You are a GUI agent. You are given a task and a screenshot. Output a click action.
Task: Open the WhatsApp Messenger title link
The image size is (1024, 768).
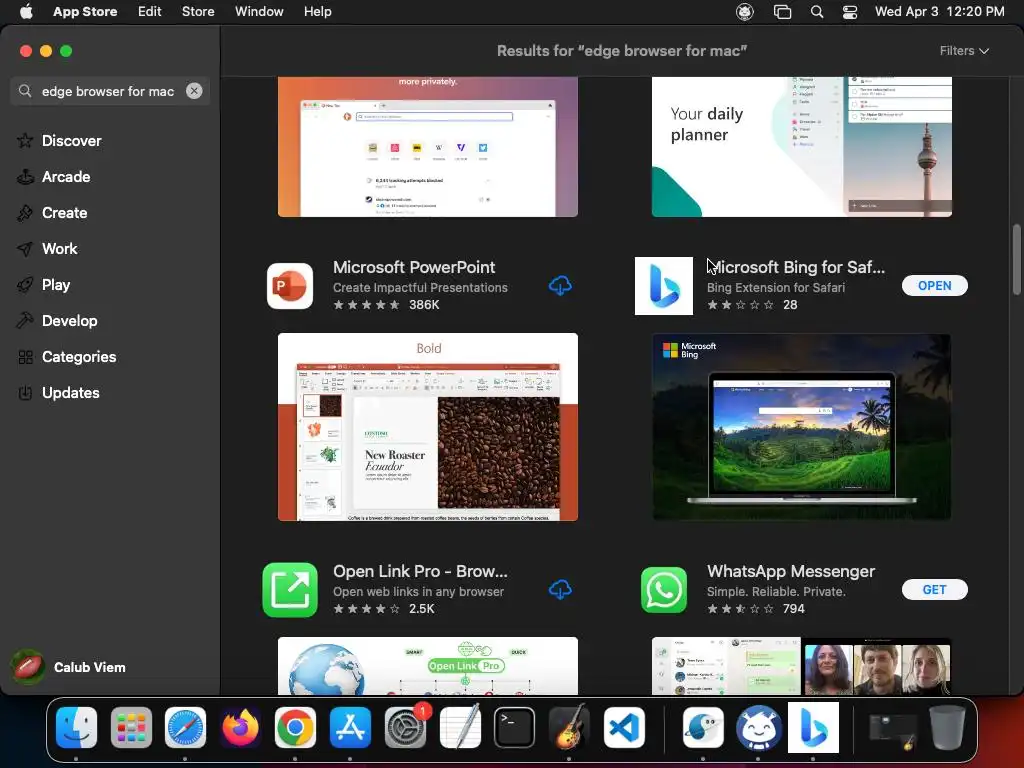[791, 571]
